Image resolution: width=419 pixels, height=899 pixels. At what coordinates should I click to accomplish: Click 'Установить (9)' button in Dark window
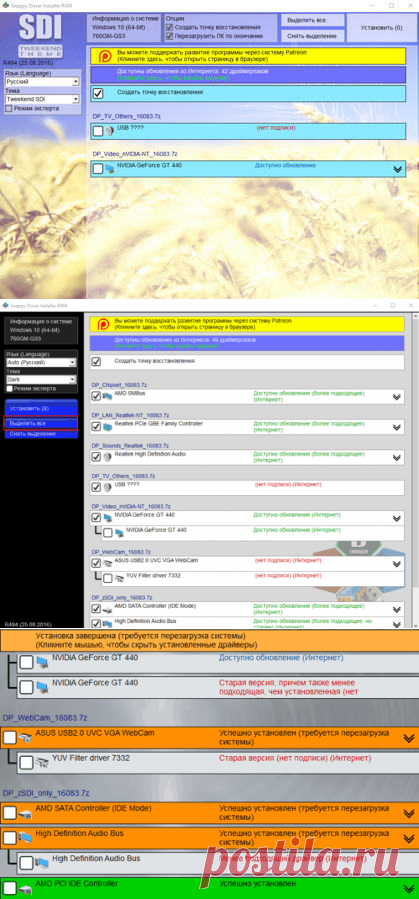click(41, 409)
